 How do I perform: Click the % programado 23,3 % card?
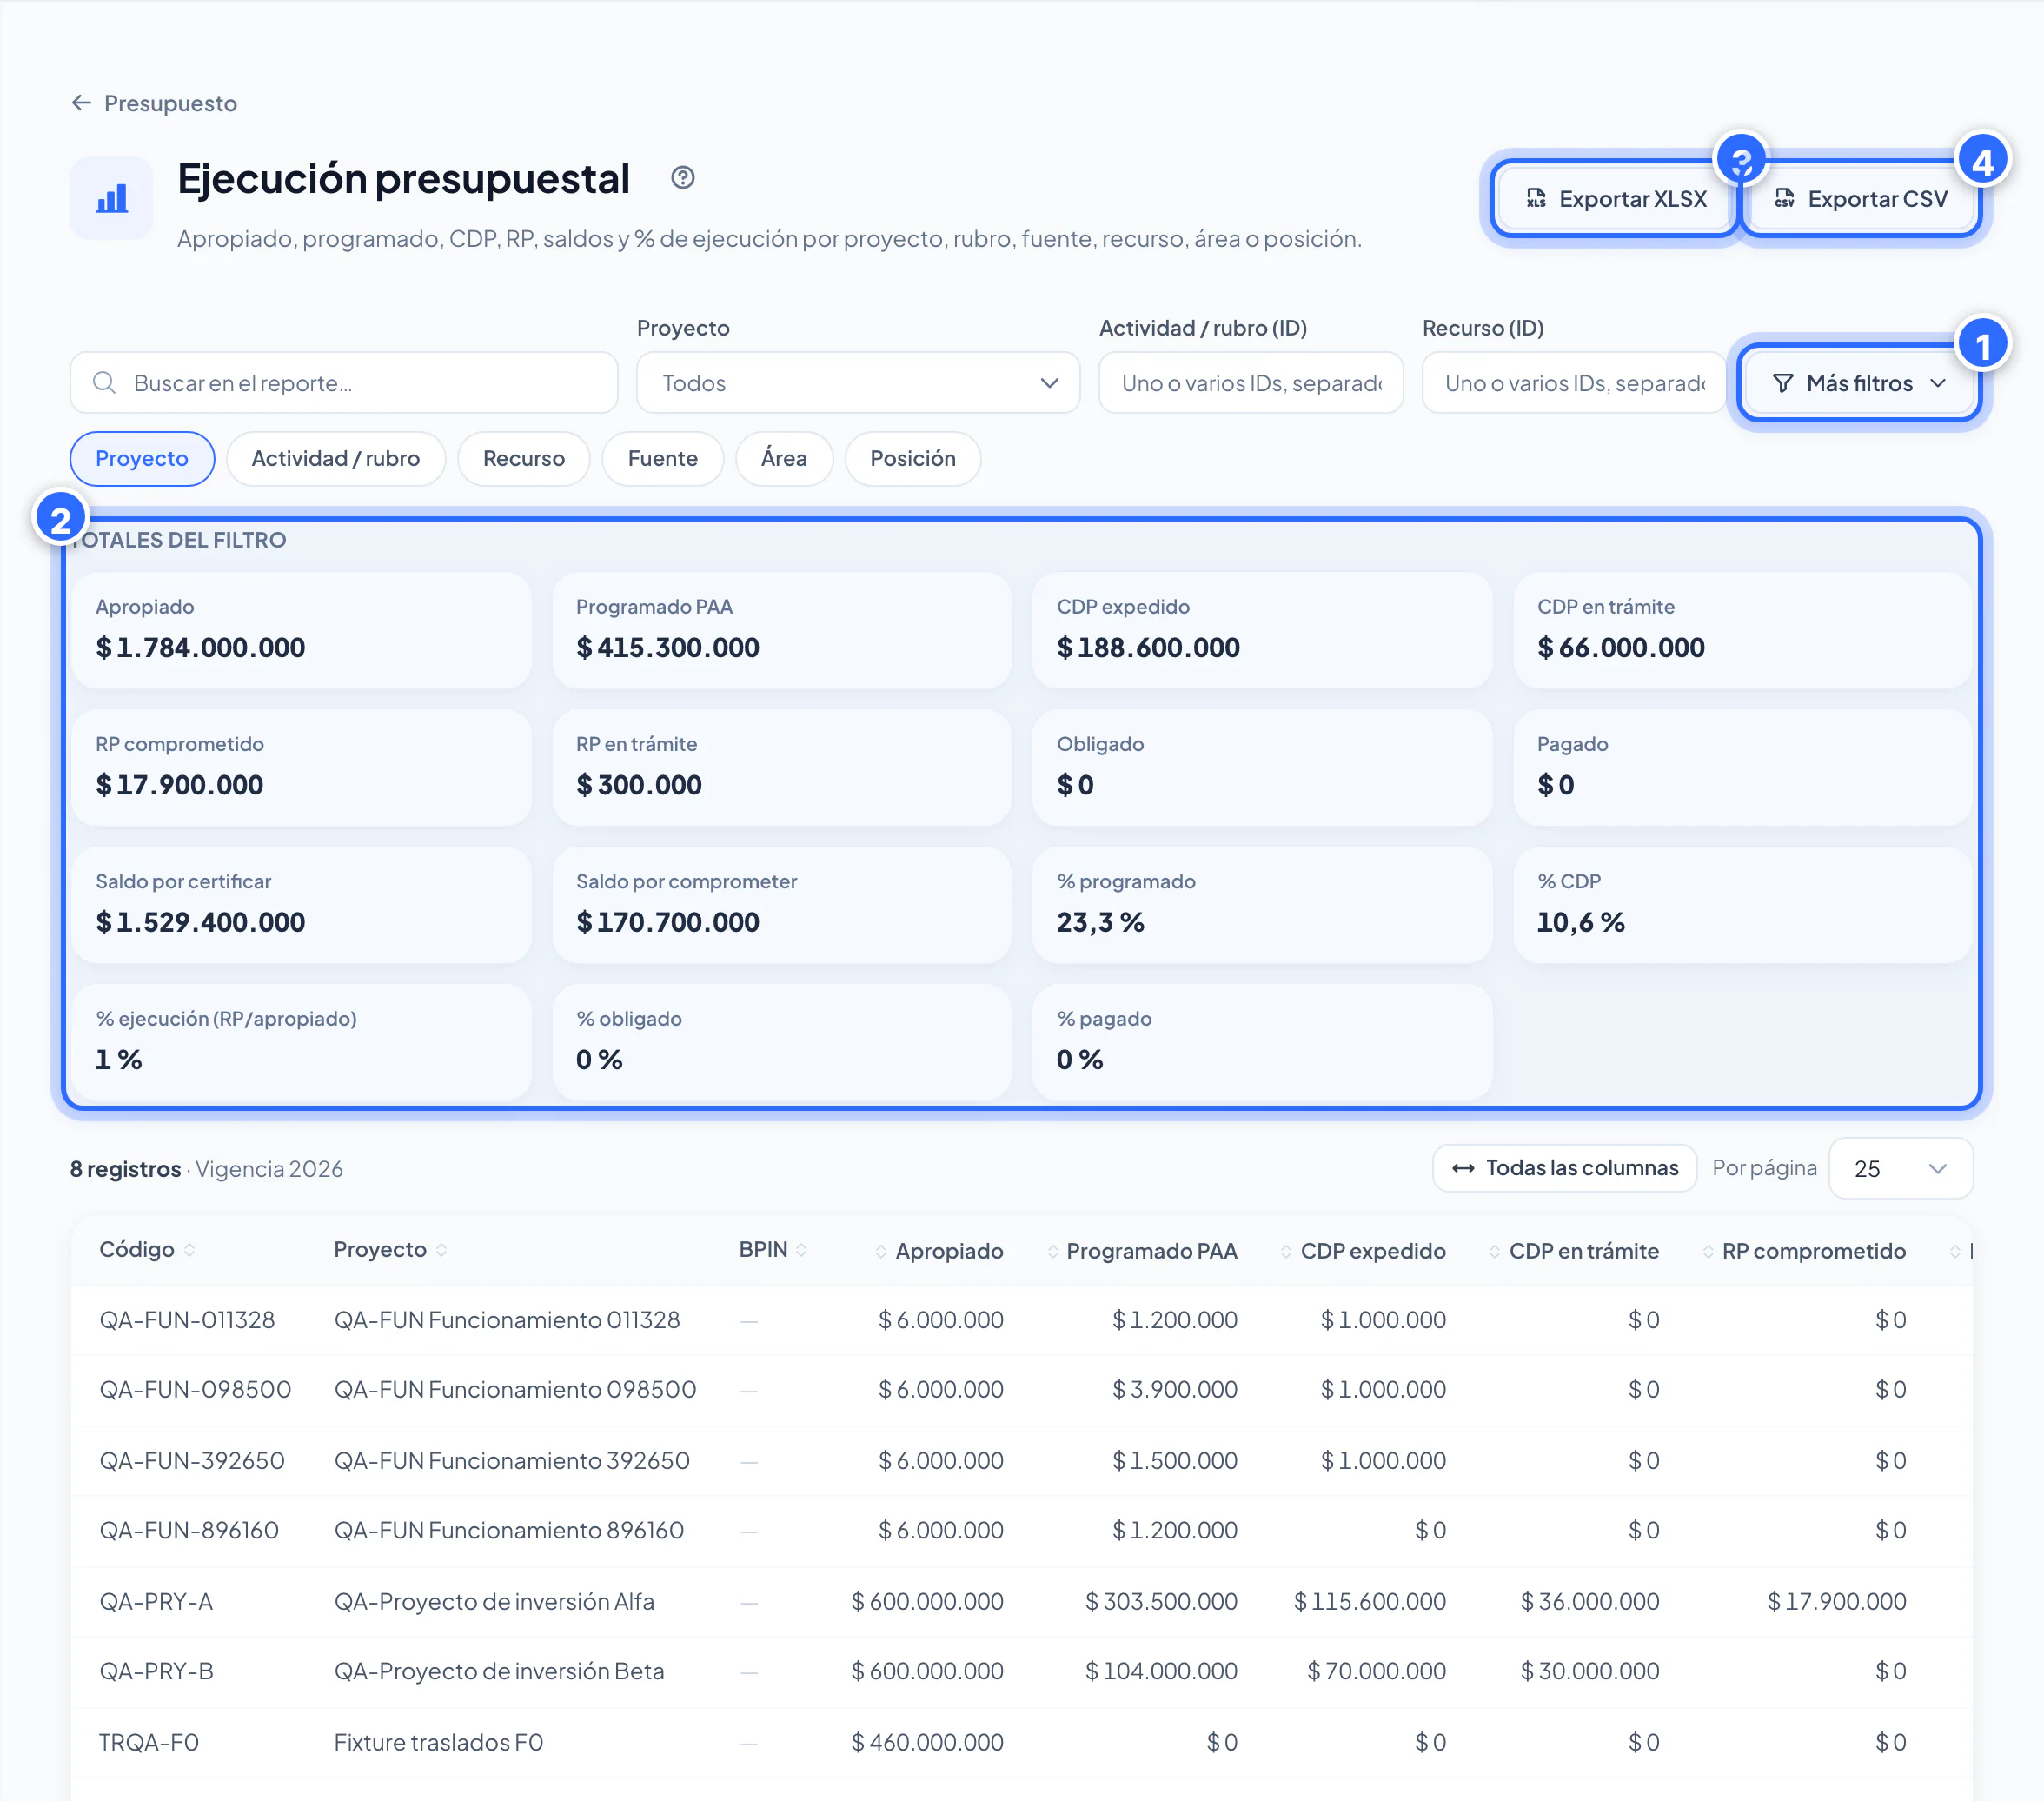point(1262,905)
